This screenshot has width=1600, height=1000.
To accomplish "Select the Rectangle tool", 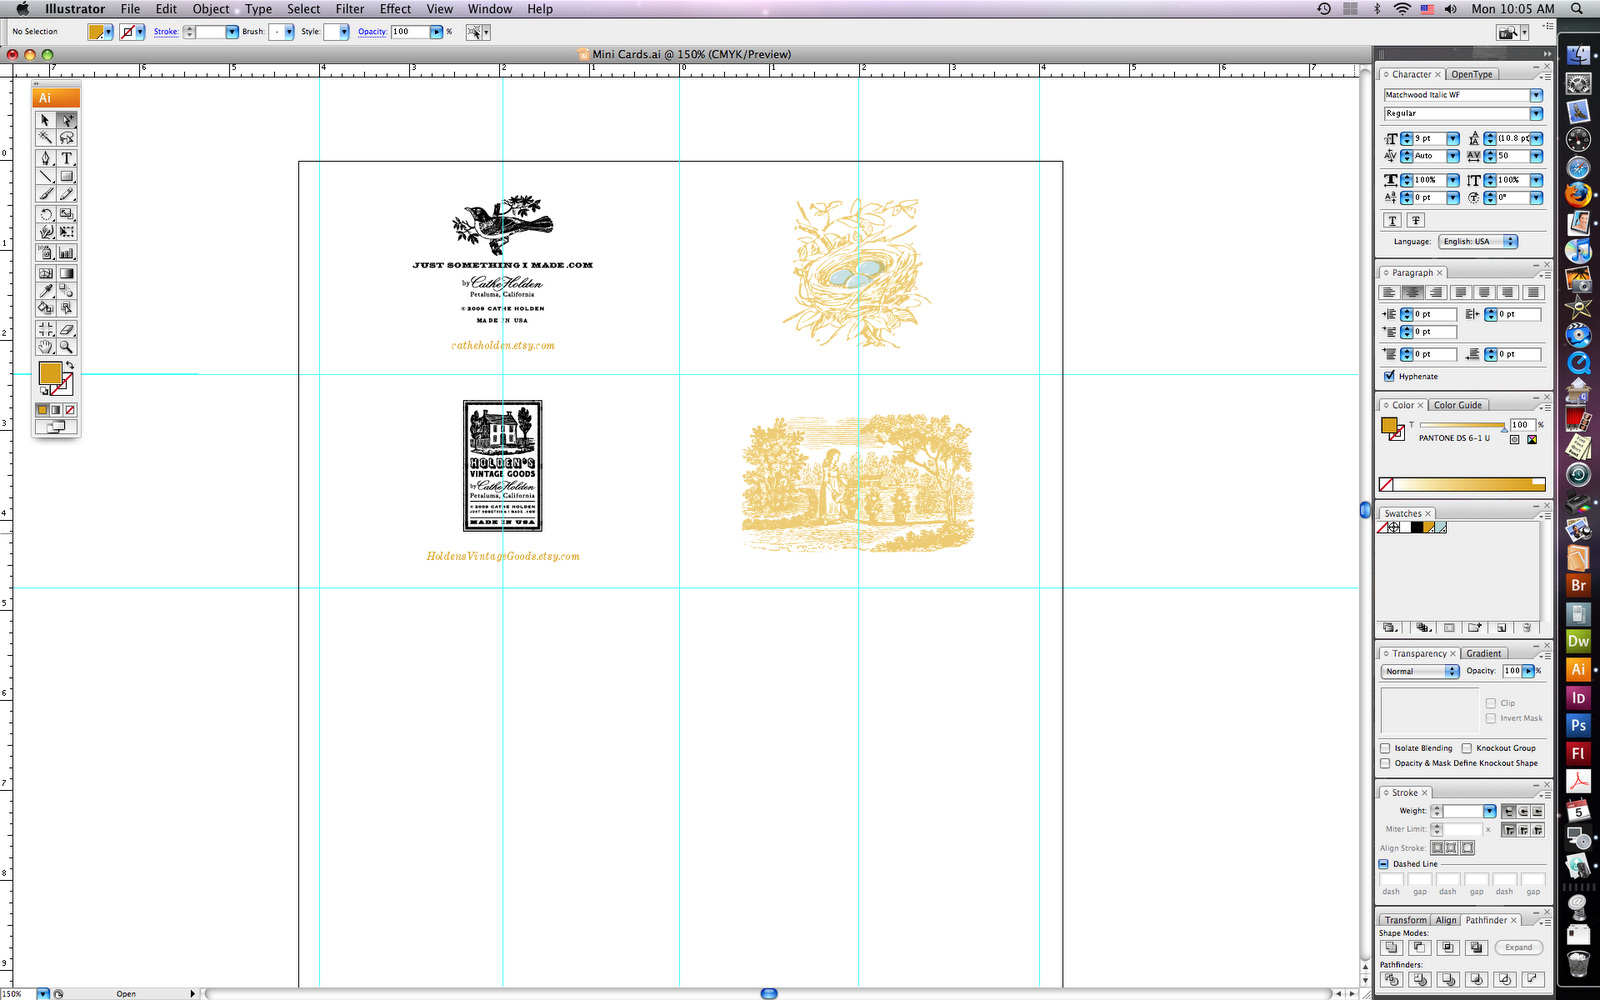I will tap(67, 176).
